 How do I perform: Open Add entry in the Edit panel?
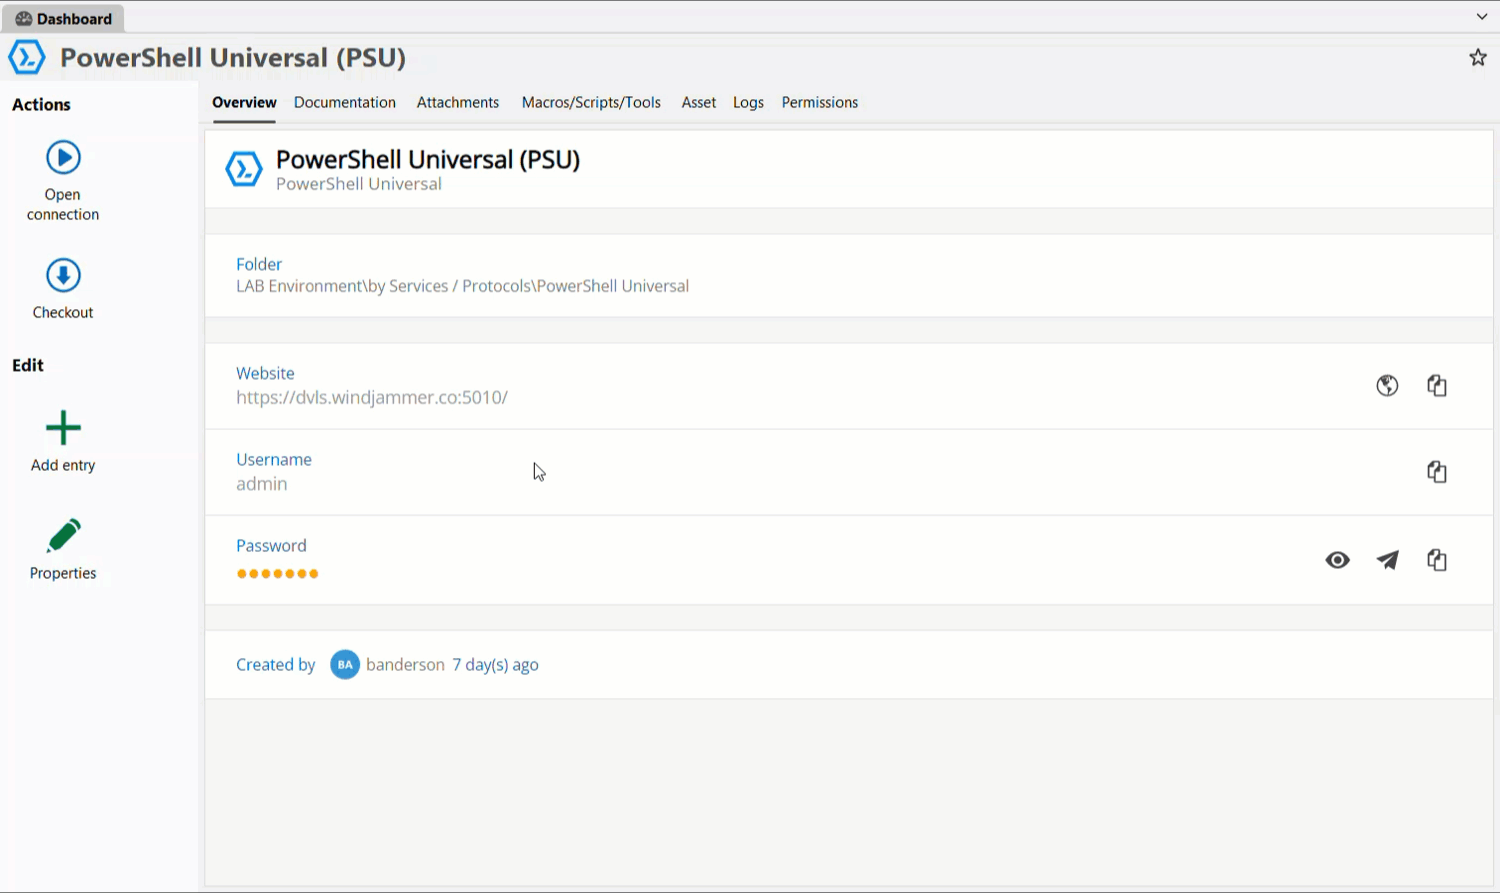click(62, 428)
